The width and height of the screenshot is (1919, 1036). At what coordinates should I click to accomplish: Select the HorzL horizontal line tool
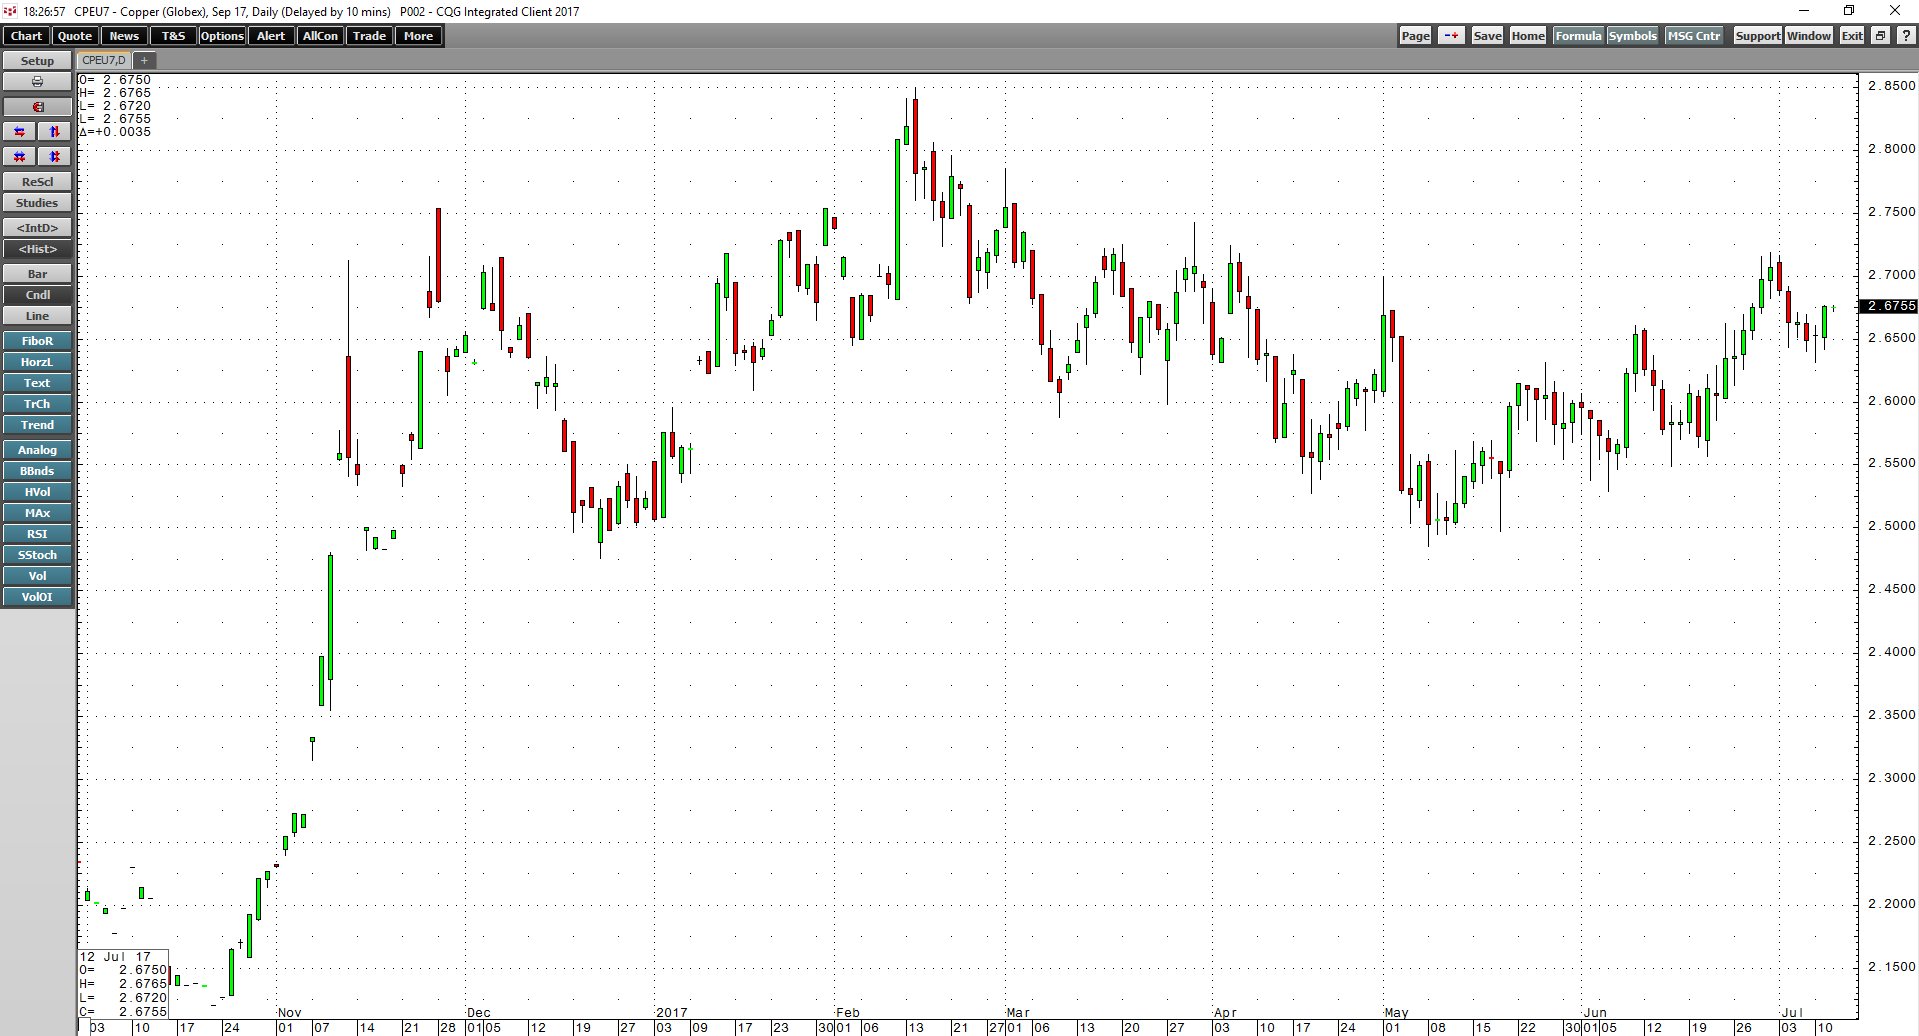coord(37,362)
